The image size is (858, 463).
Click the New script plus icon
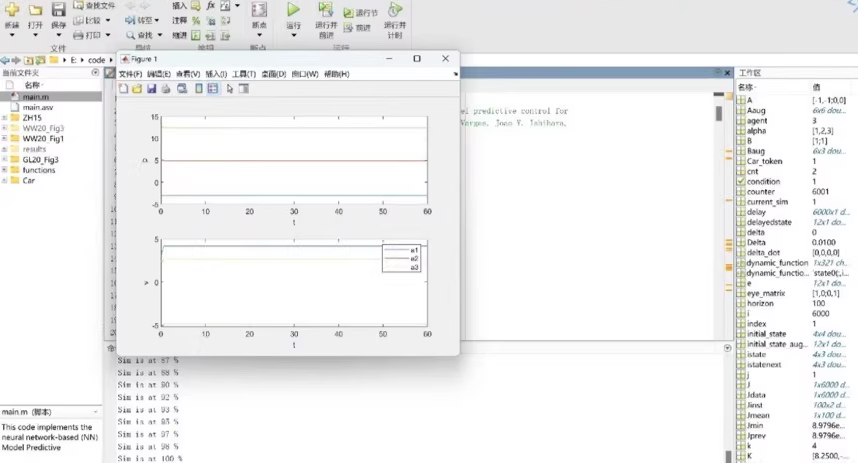pyautogui.click(x=12, y=9)
